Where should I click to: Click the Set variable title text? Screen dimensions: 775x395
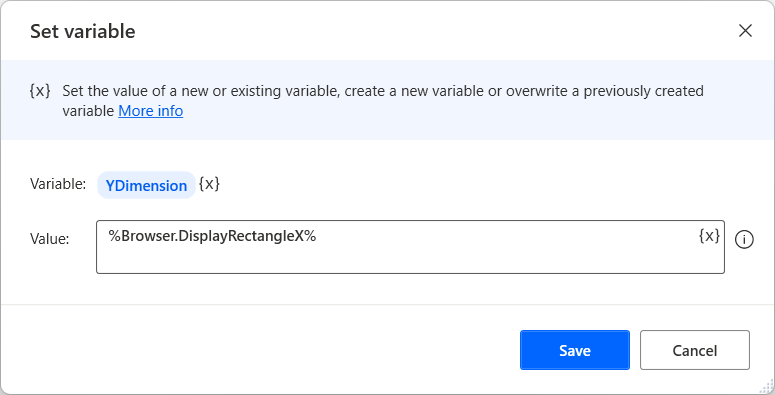83,31
